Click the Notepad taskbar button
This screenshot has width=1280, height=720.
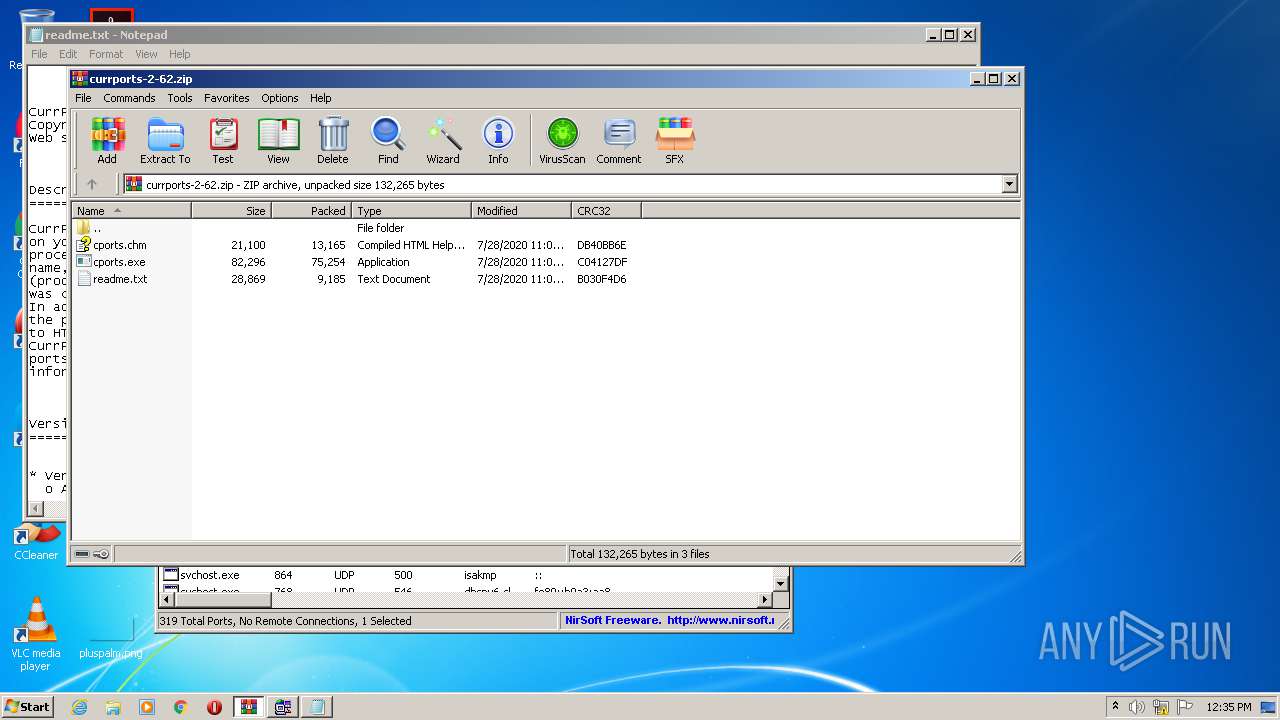pos(317,707)
